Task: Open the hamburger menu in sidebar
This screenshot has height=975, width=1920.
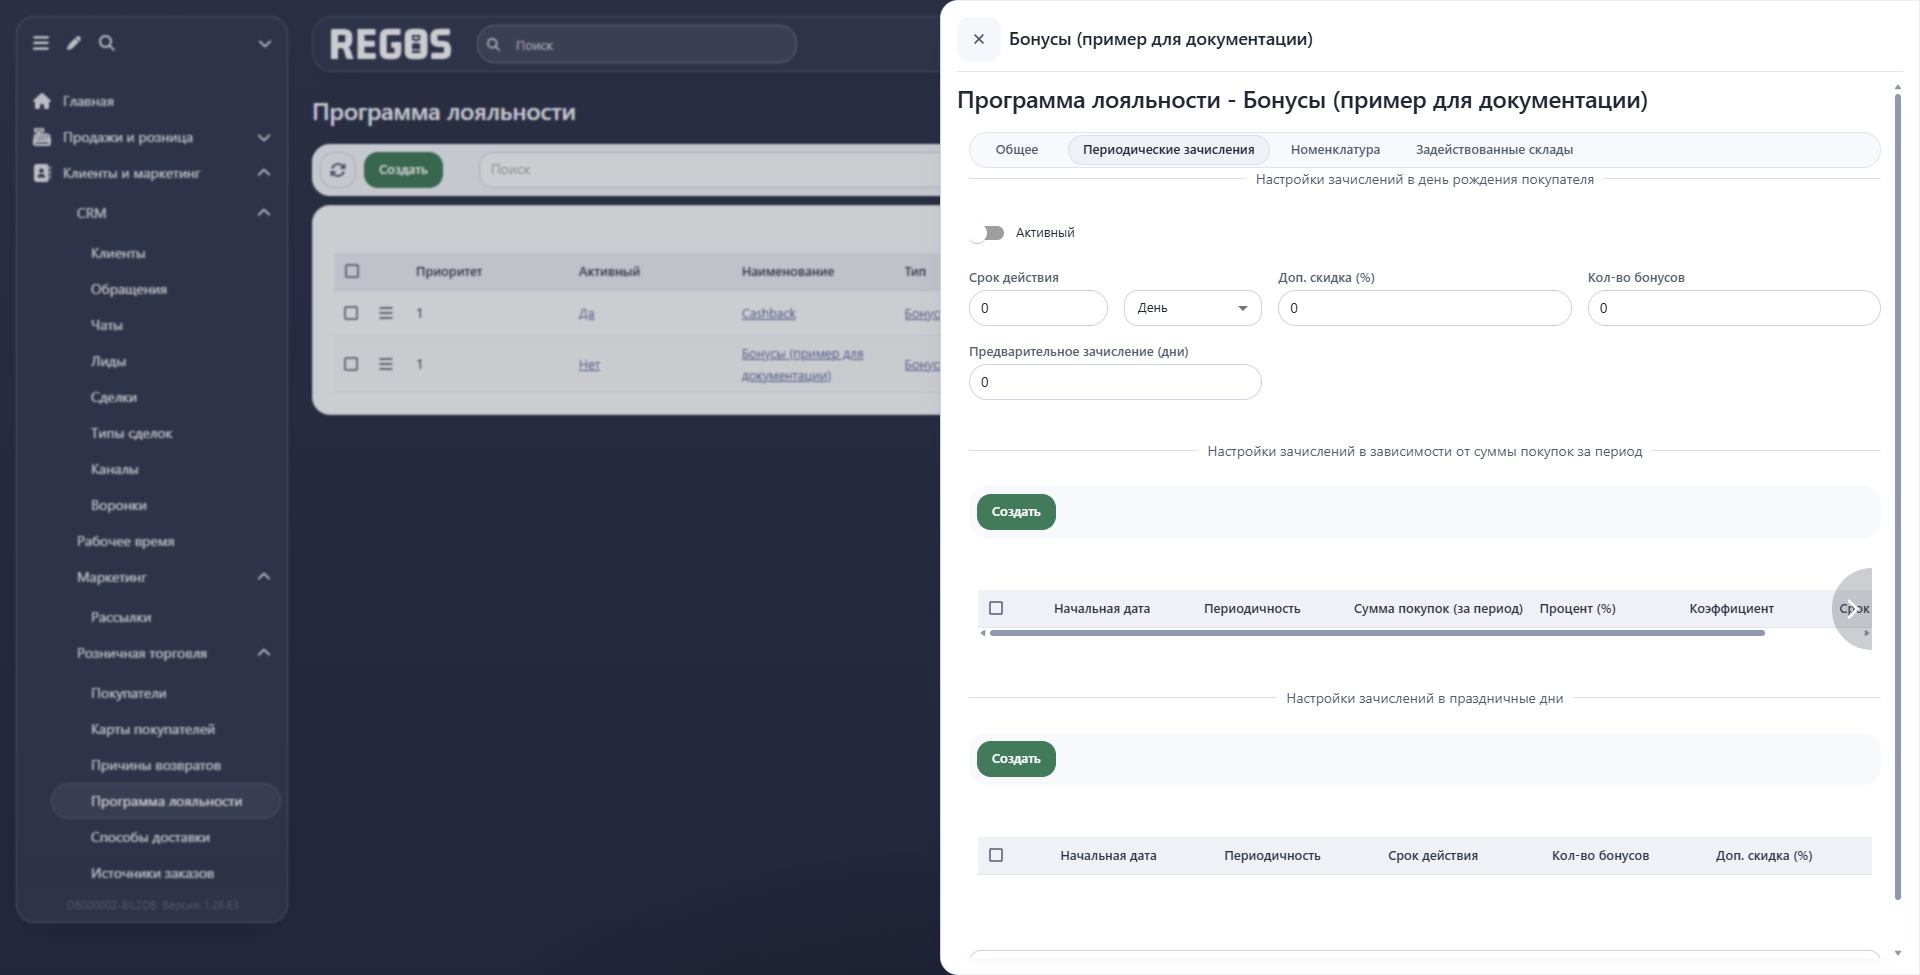Action: pos(41,43)
